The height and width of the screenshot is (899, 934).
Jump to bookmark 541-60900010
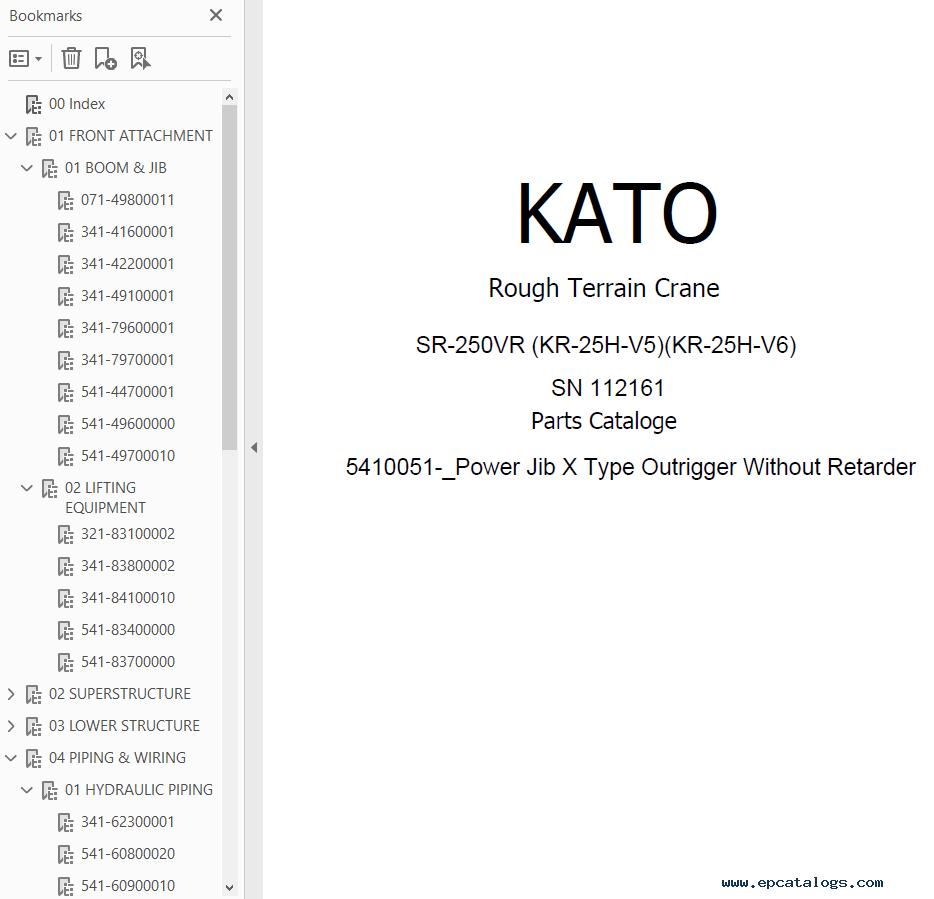[128, 886]
